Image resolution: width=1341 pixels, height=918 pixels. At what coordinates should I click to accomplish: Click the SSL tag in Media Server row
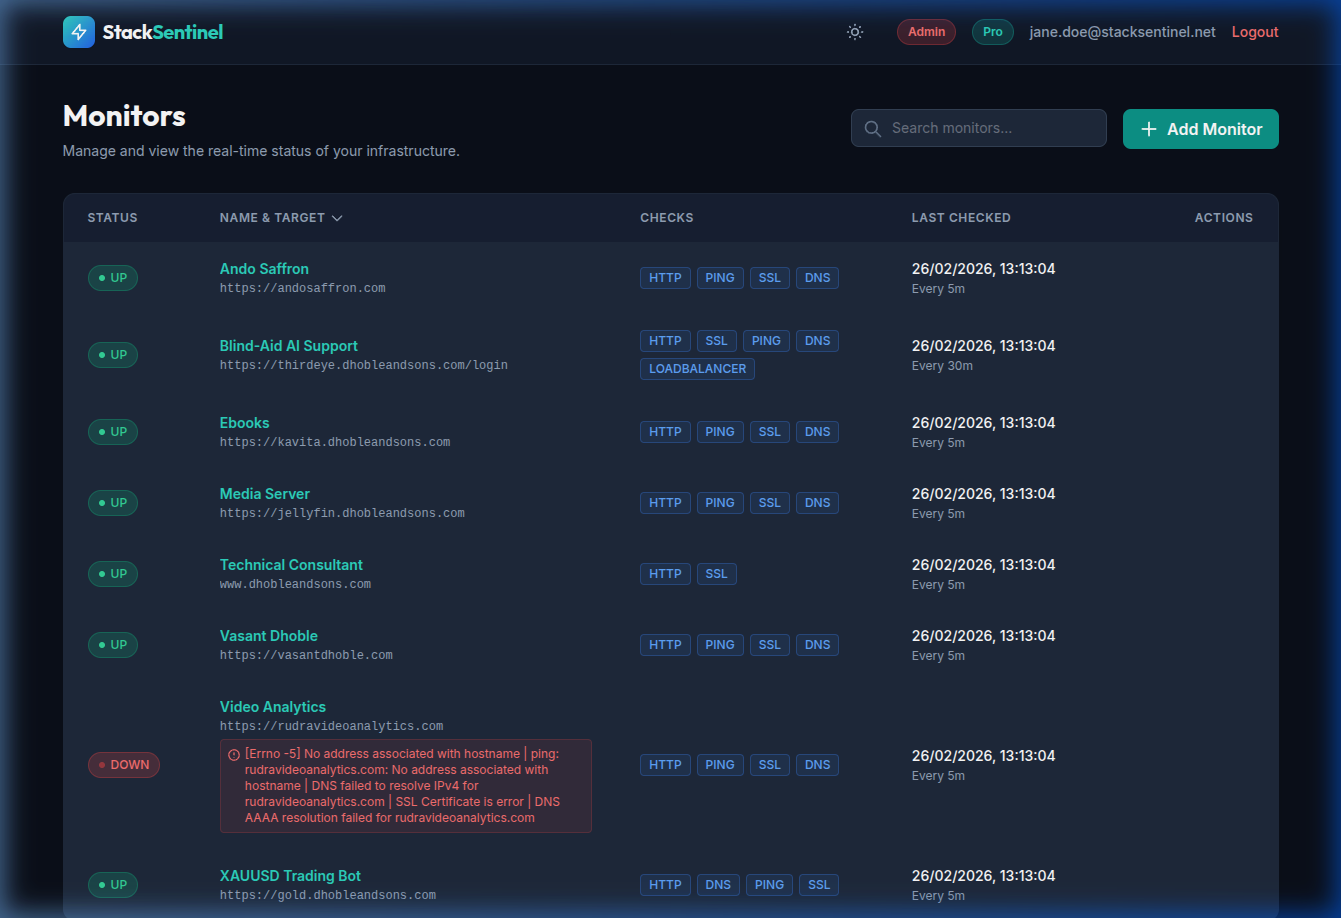pyautogui.click(x=770, y=503)
